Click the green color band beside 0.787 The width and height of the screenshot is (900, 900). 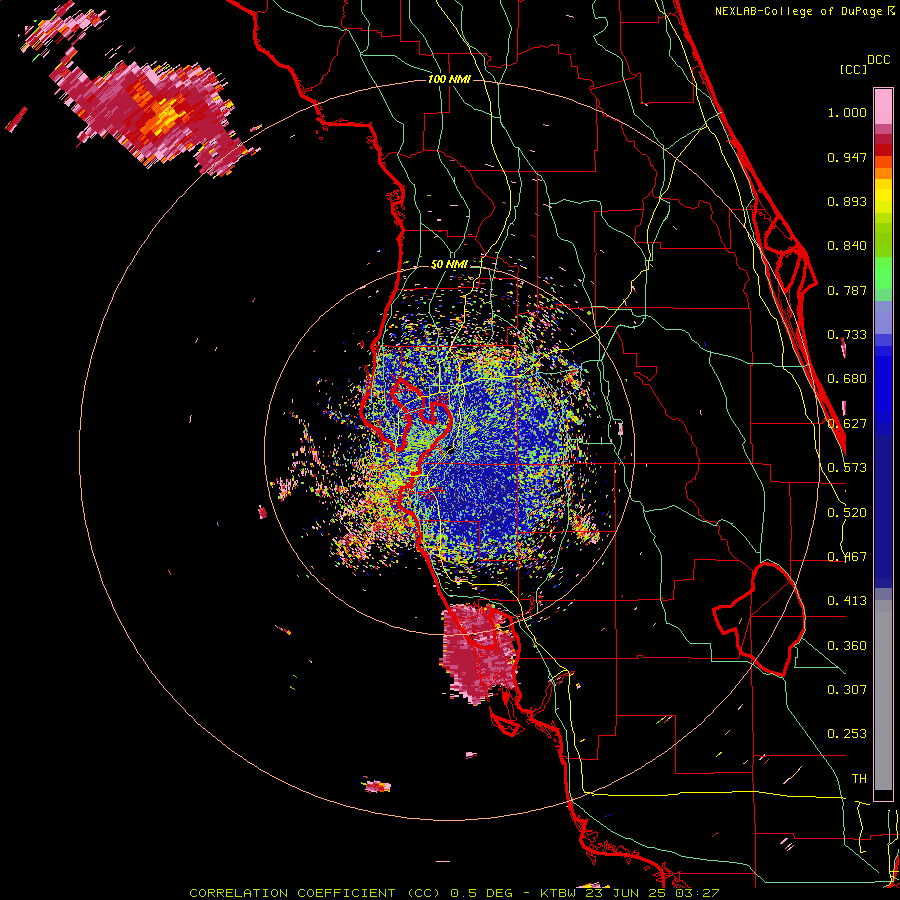pyautogui.click(x=883, y=278)
